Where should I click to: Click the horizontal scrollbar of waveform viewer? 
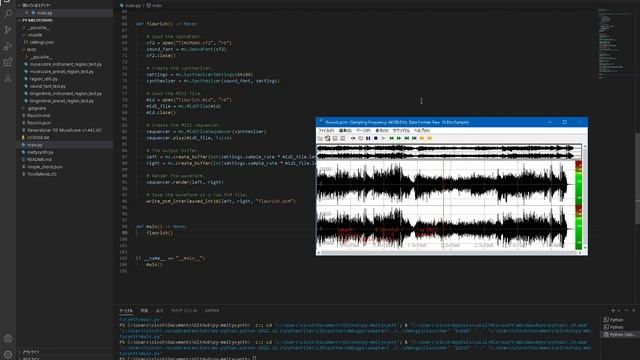449,253
